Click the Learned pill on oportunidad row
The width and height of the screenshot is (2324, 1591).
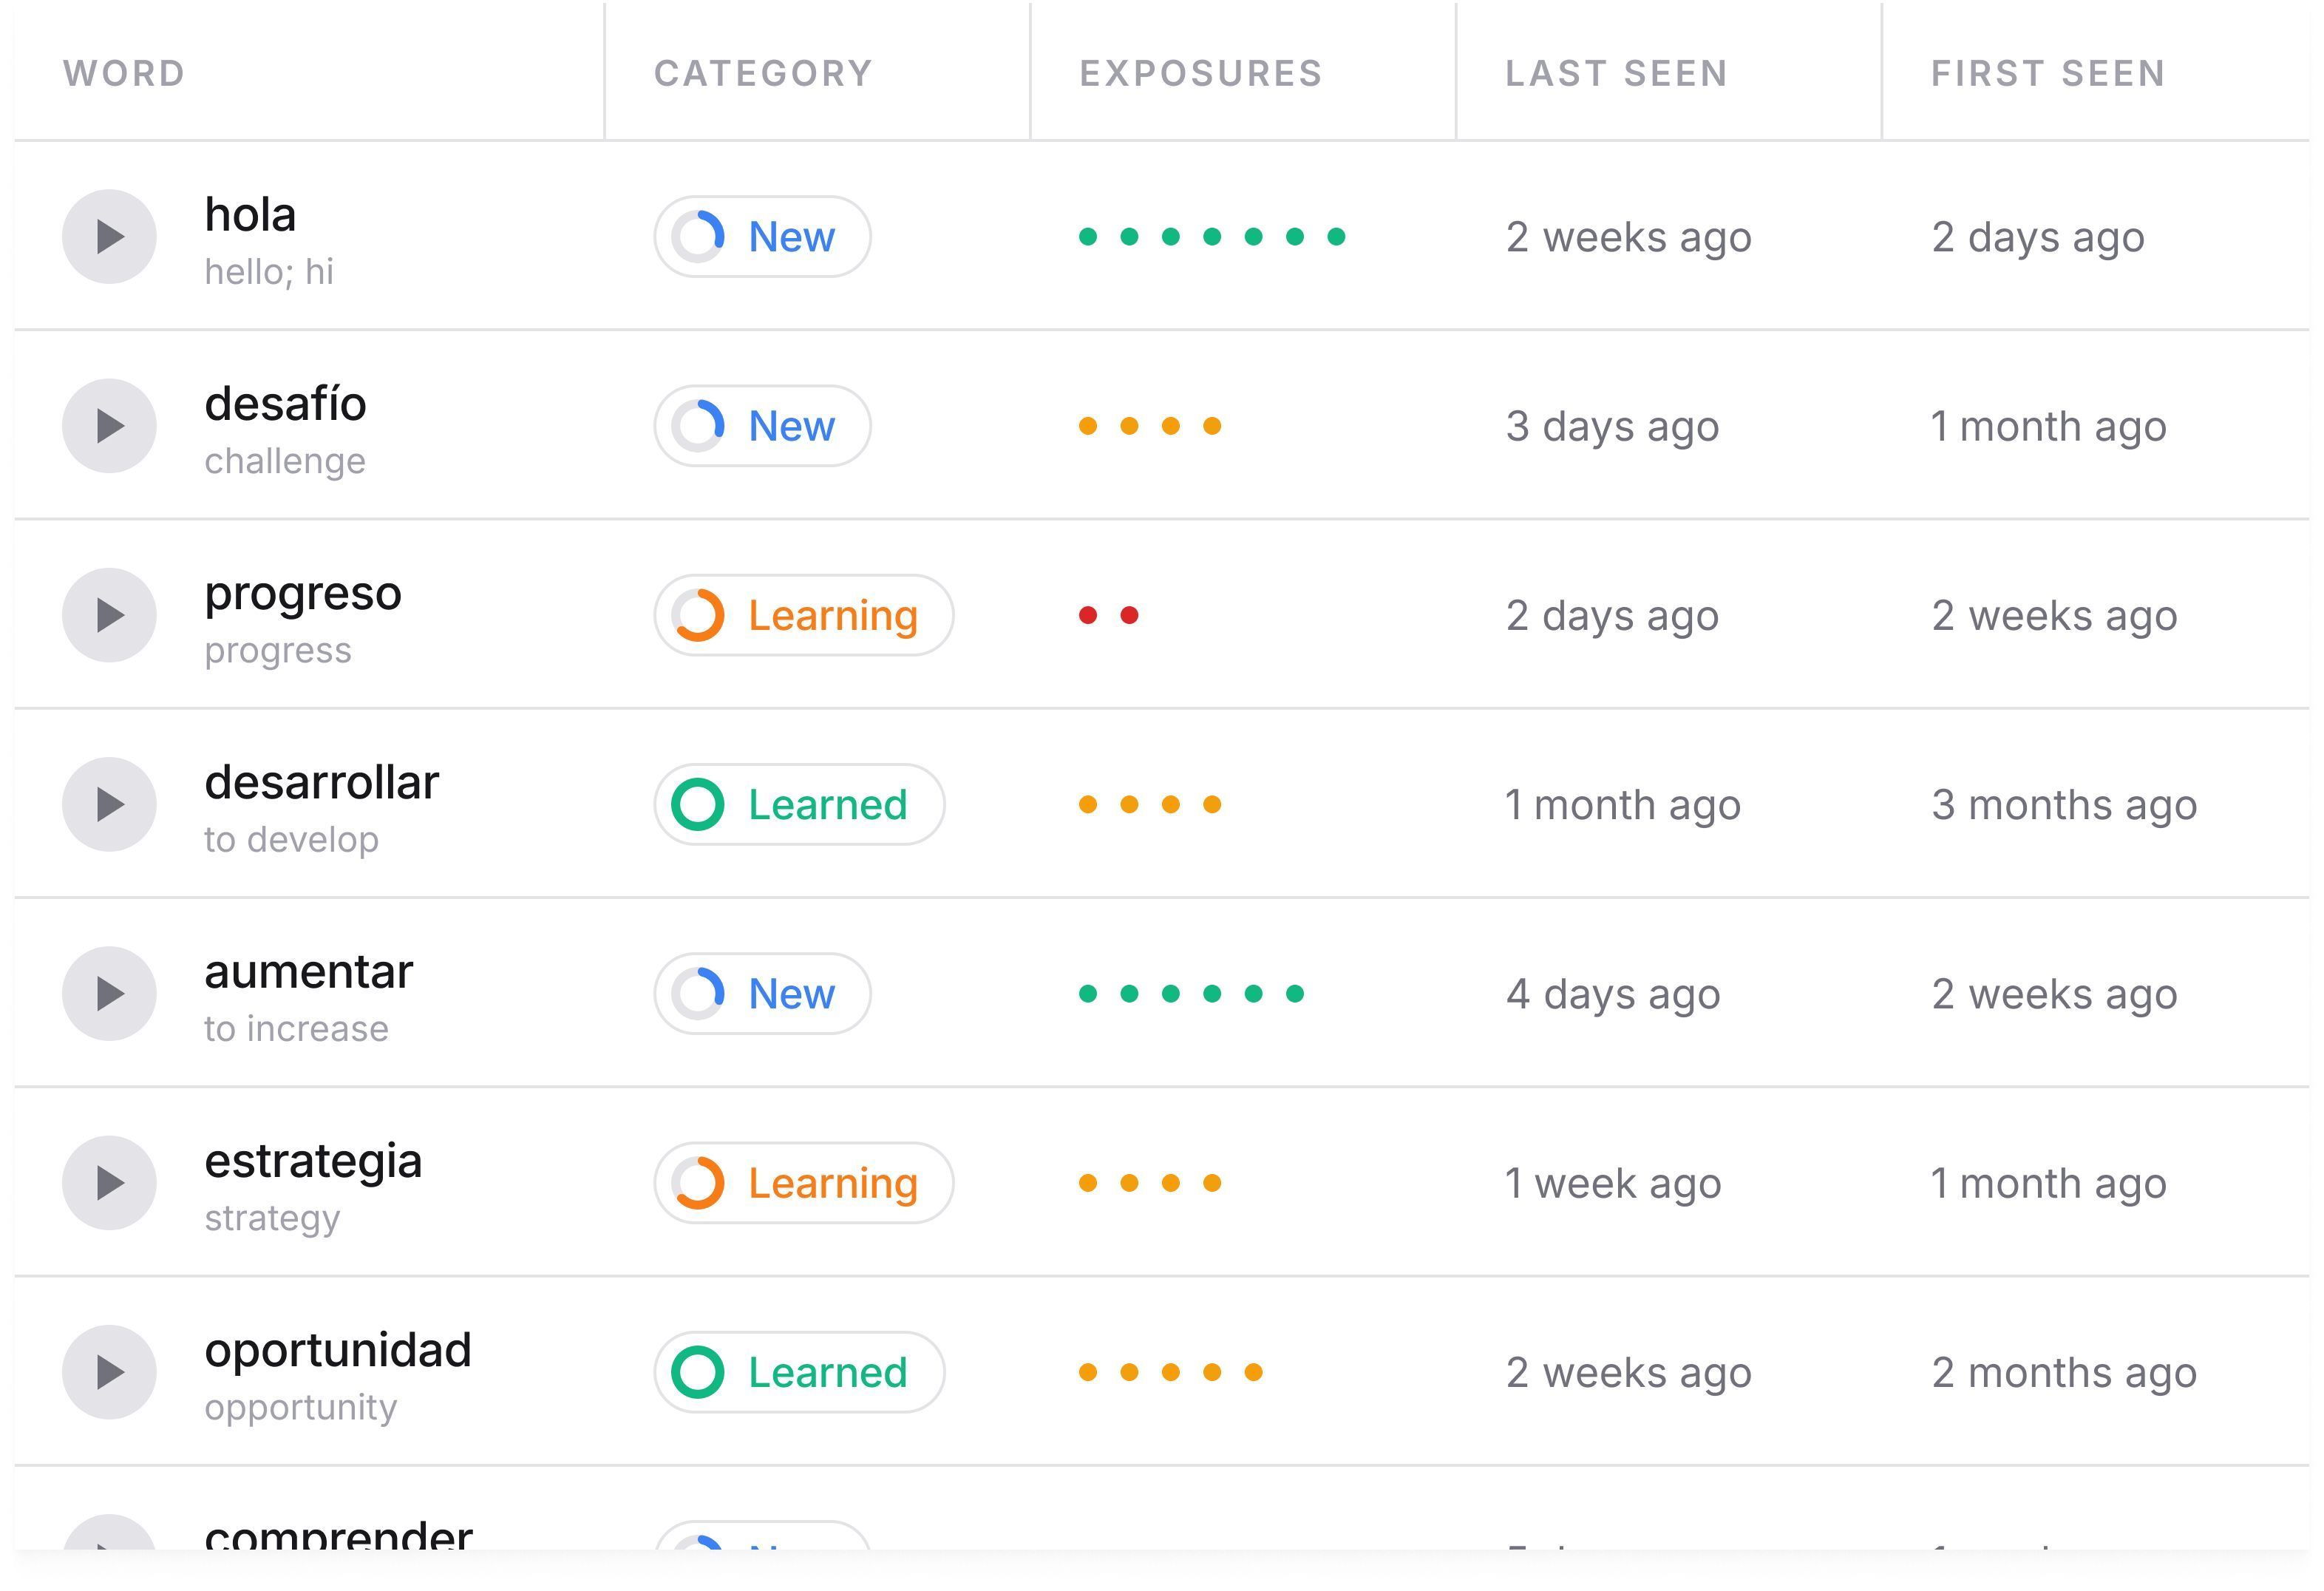pos(799,1372)
